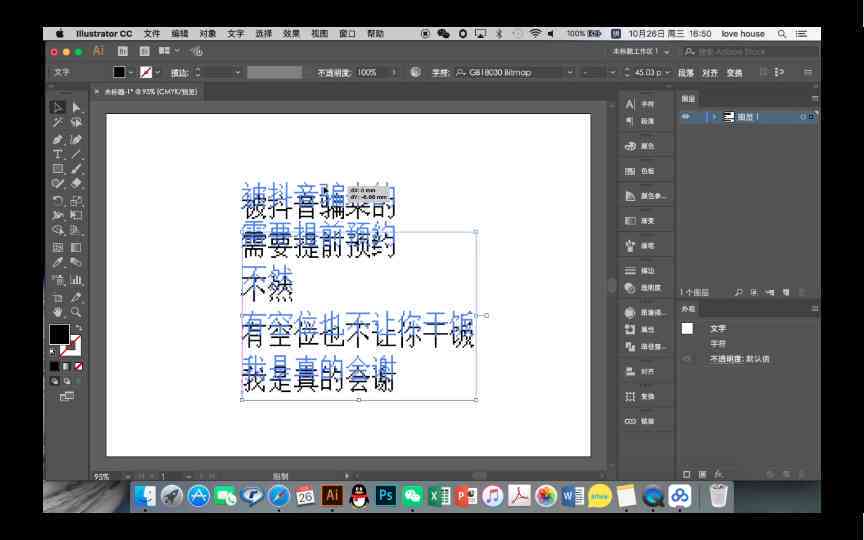Expand the opacity 100% arrow
Screen dimensions: 864x540
pyautogui.click(x=393, y=72)
